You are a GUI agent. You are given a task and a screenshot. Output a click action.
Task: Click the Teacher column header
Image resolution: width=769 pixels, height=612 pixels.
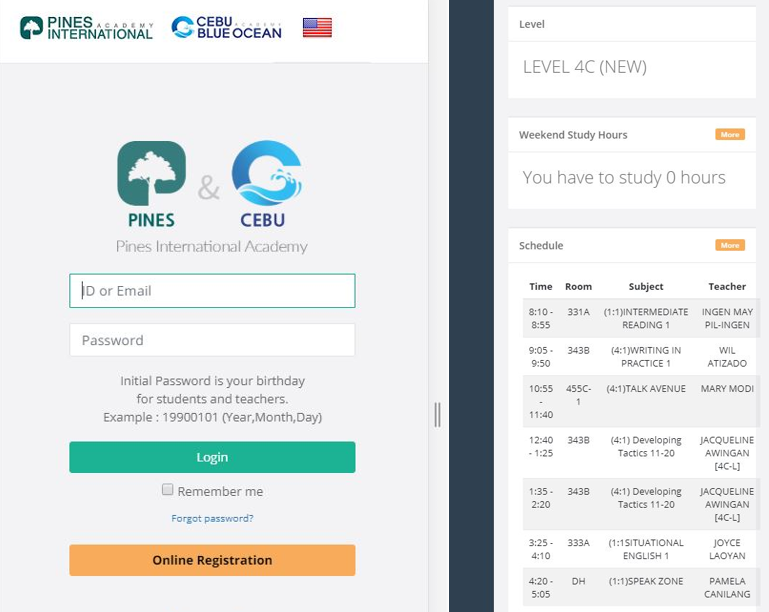point(727,286)
